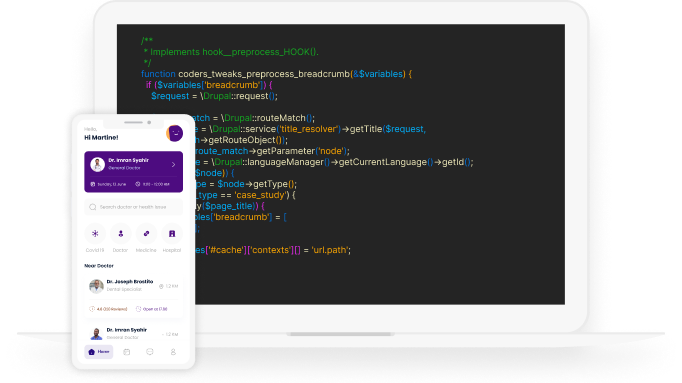Open the chat tab in the bottom navigation
Screen dimensions: 682x383
(150, 352)
